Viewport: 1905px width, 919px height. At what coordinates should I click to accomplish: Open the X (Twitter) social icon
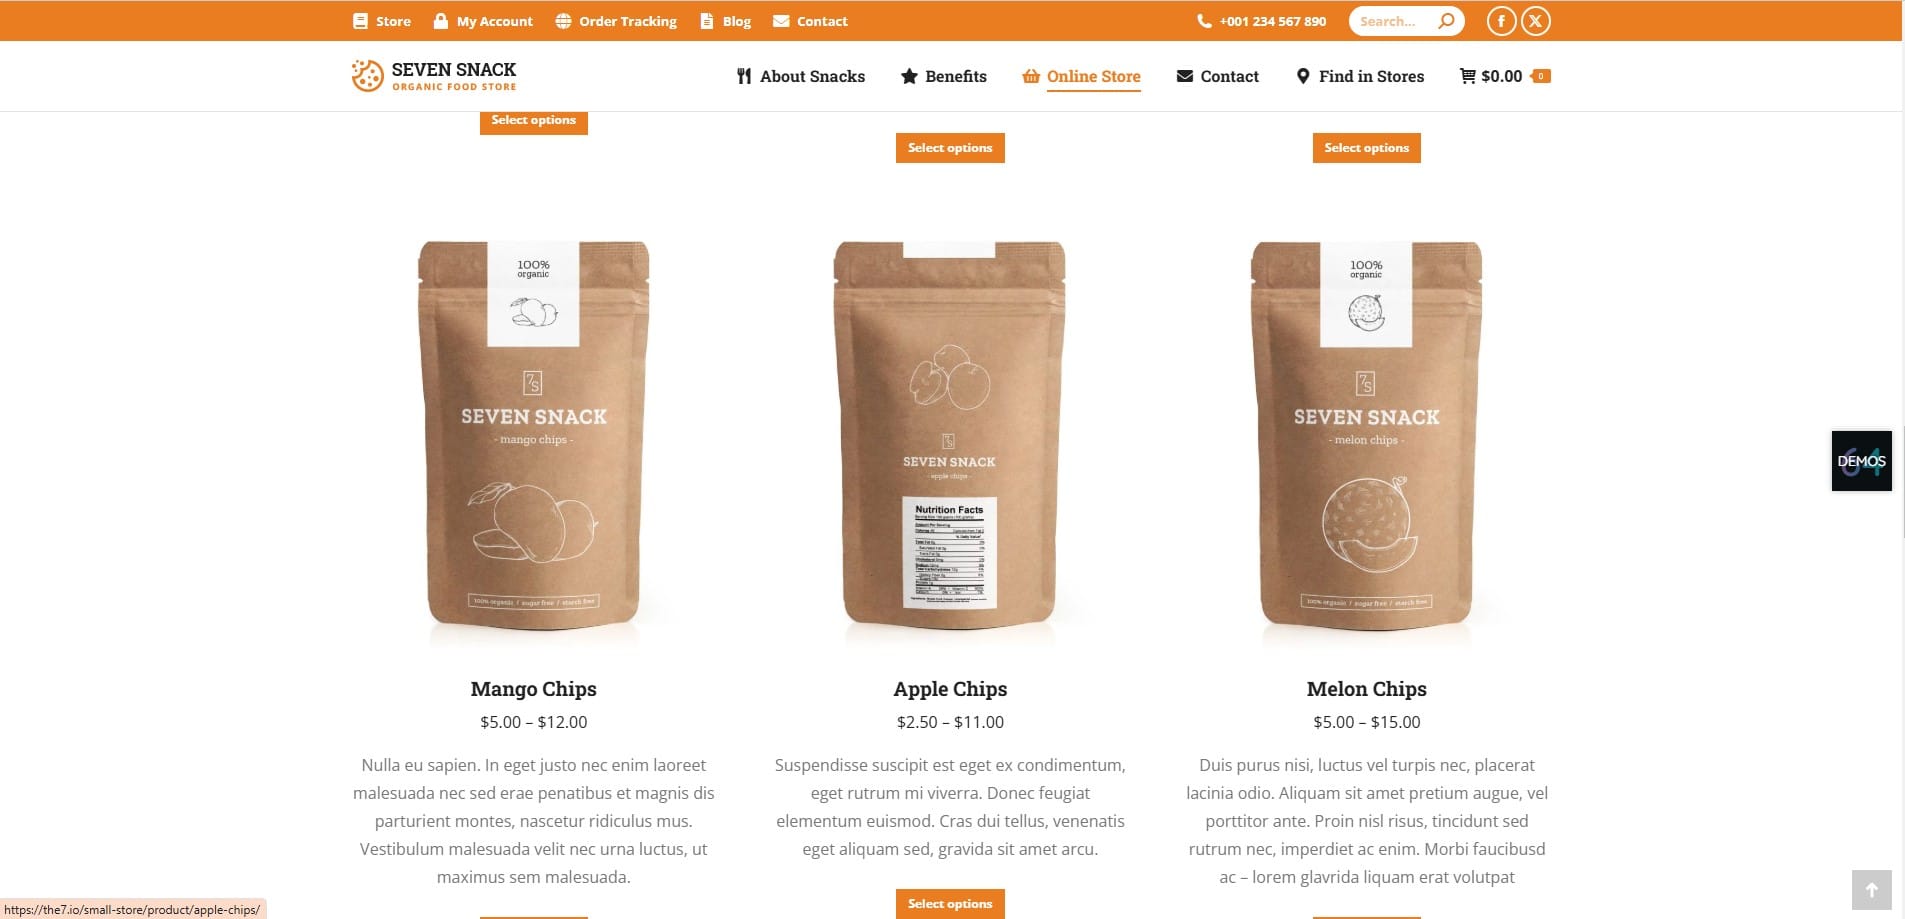point(1536,21)
